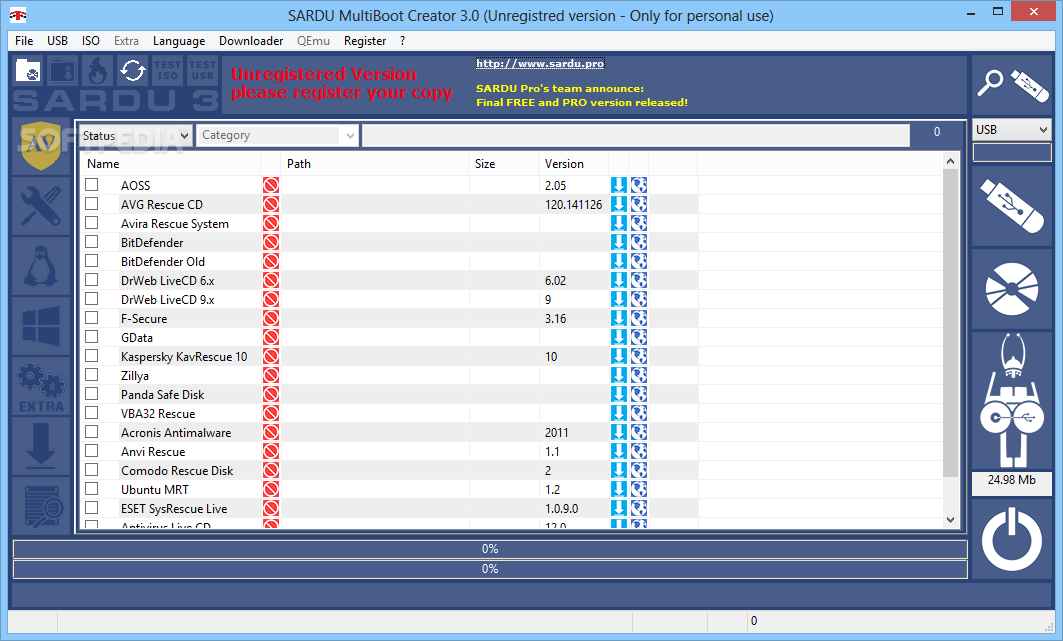Open the Windows logo category

tap(41, 327)
